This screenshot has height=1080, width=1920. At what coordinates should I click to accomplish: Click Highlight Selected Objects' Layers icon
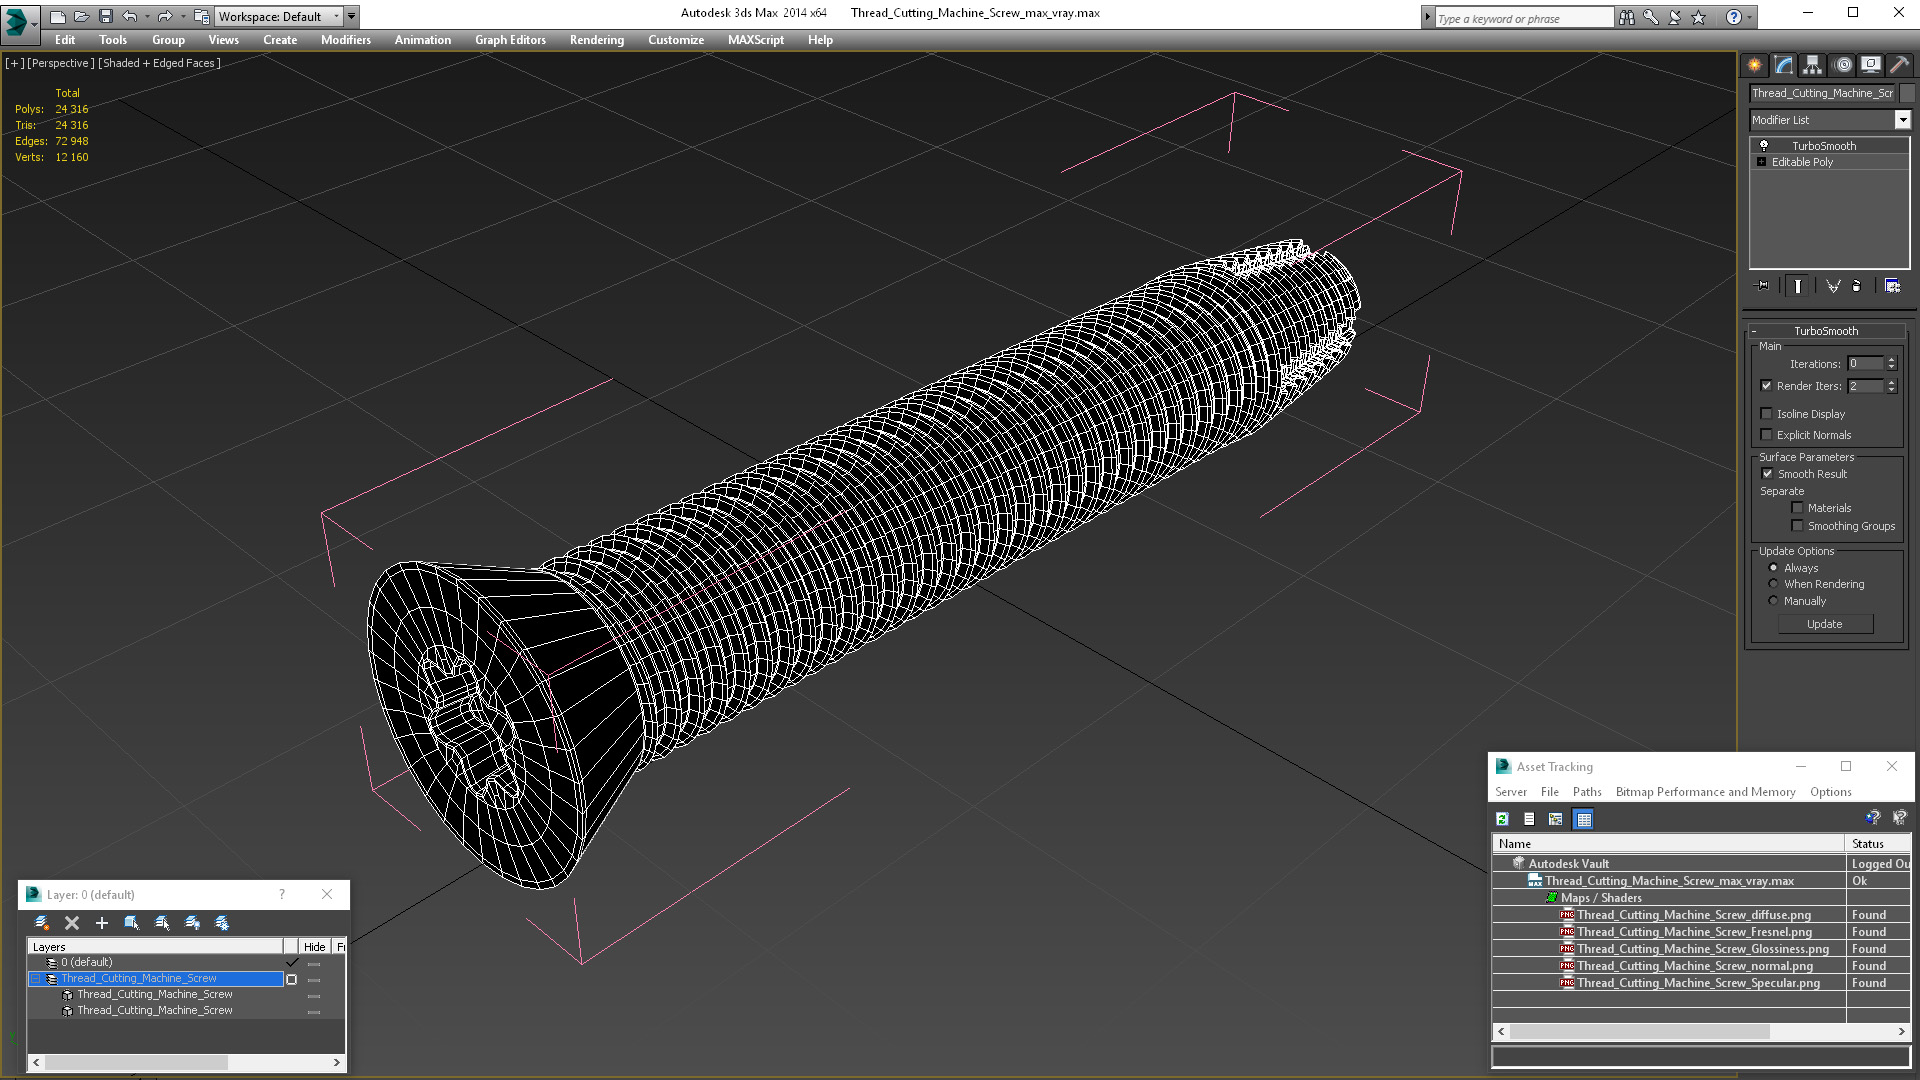pyautogui.click(x=162, y=923)
